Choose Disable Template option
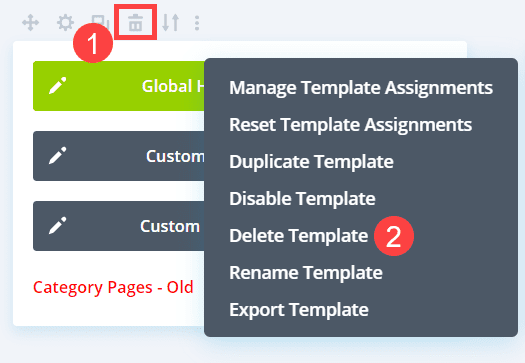525x363 pixels. point(302,199)
